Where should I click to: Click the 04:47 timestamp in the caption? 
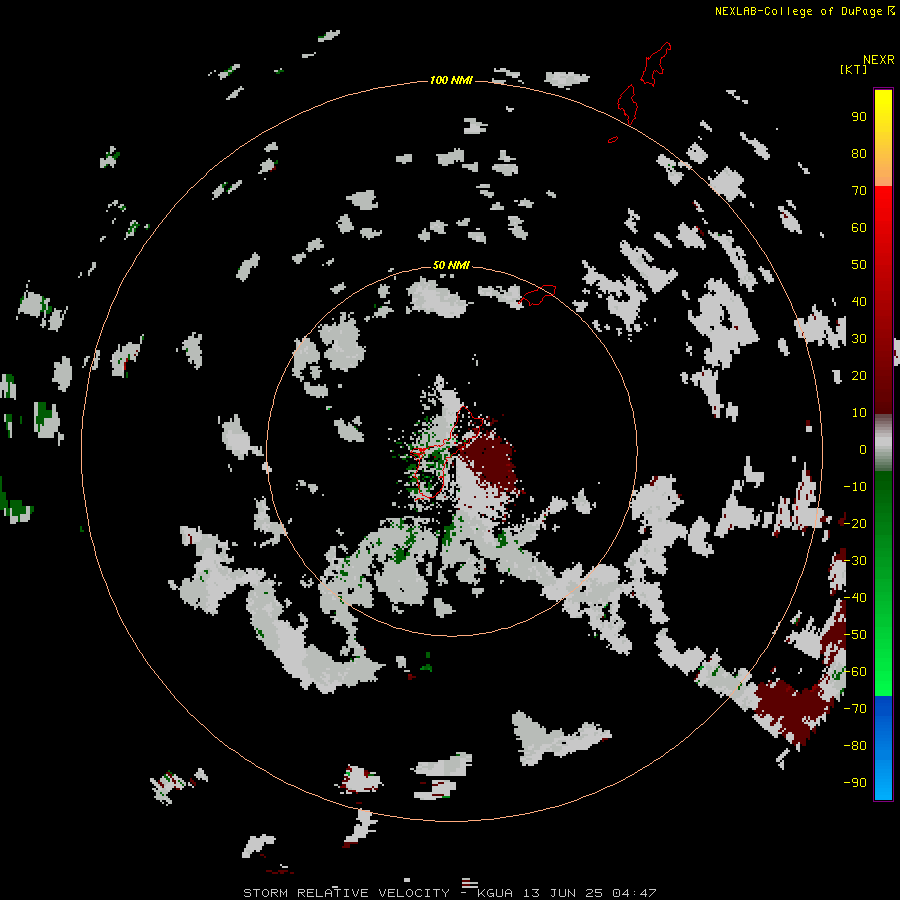(x=634, y=893)
